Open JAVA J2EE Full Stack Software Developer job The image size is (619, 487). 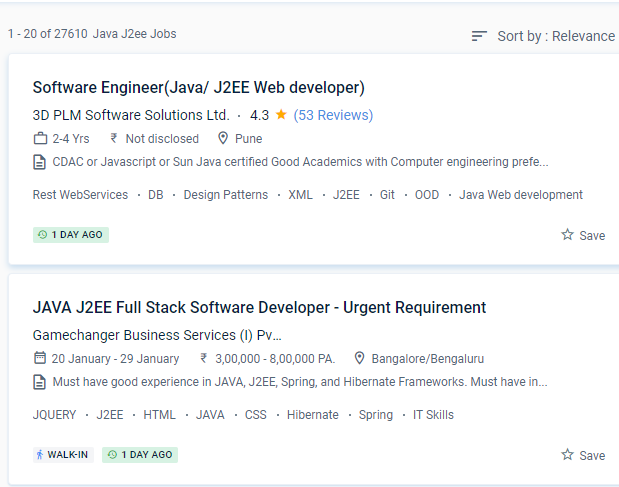[259, 307]
